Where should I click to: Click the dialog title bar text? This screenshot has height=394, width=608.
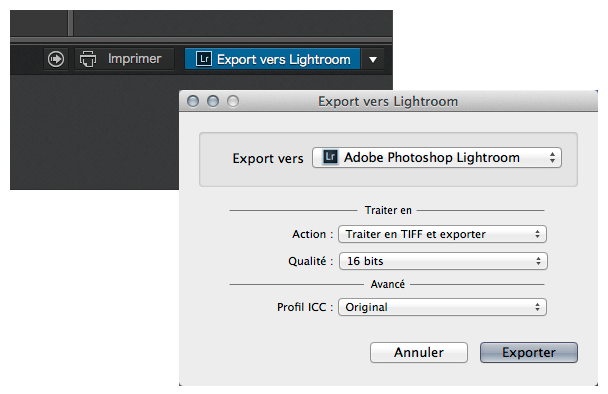pyautogui.click(x=388, y=101)
